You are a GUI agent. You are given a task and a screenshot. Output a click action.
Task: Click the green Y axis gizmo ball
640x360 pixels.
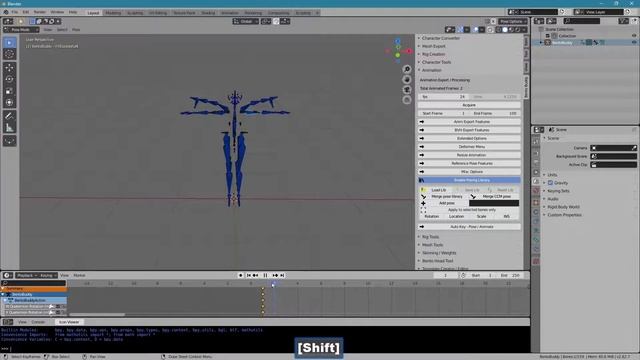(398, 55)
